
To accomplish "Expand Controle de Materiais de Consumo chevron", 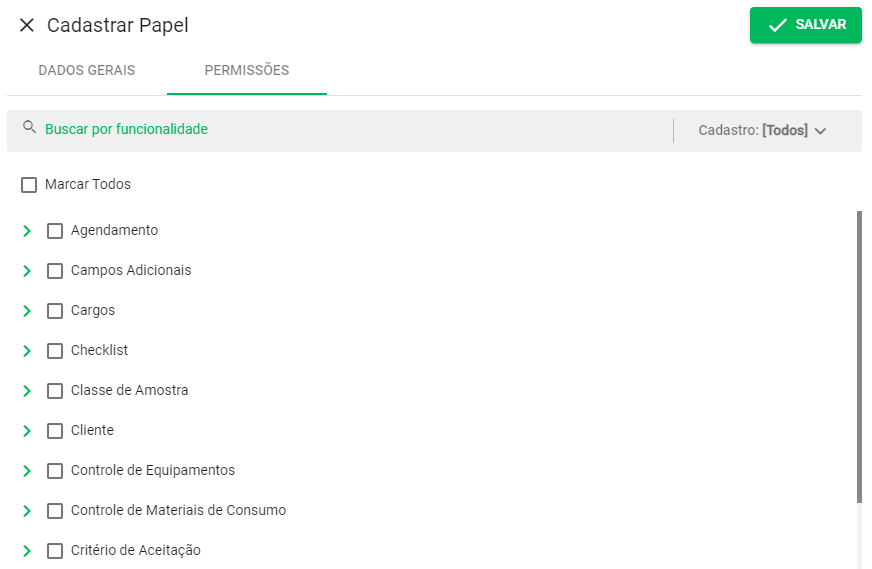I will click(27, 511).
